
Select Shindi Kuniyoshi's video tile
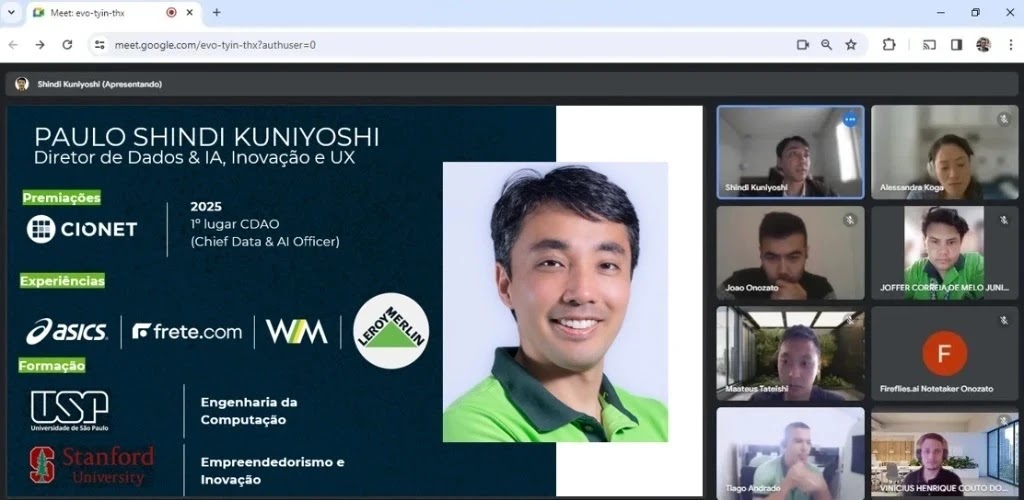point(790,152)
